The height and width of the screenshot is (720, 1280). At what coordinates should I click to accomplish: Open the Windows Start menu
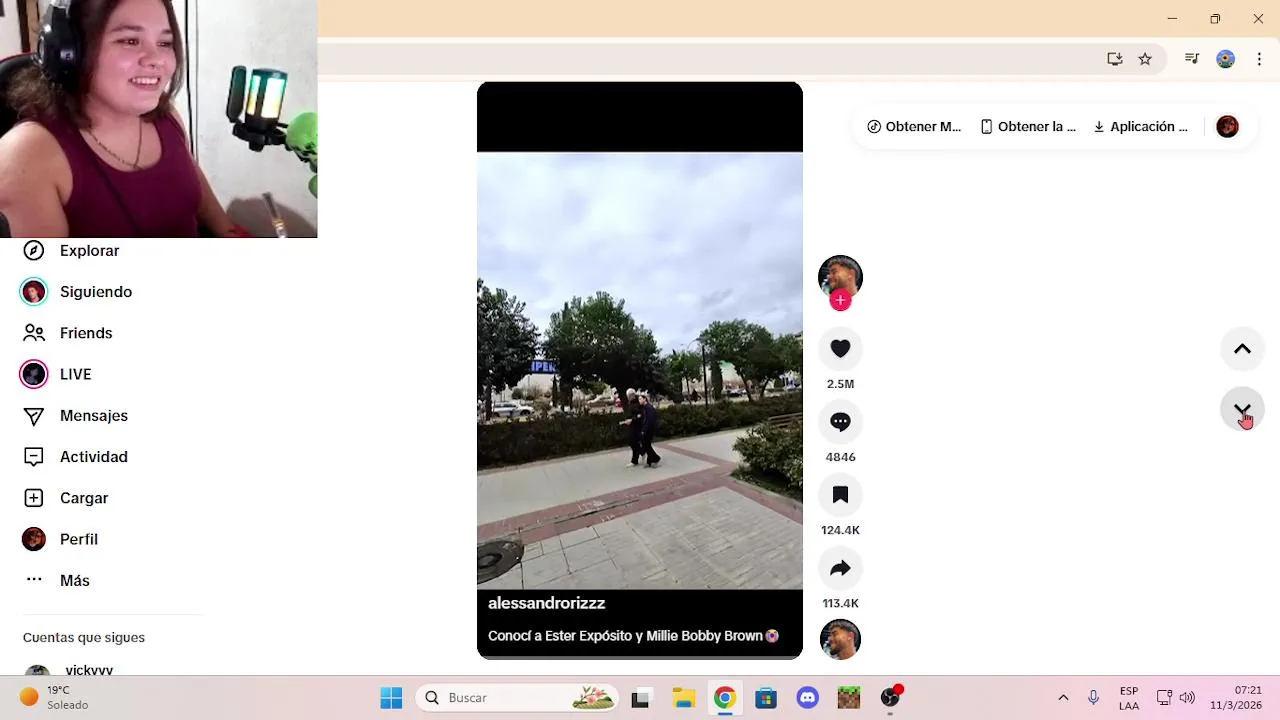pyautogui.click(x=391, y=698)
